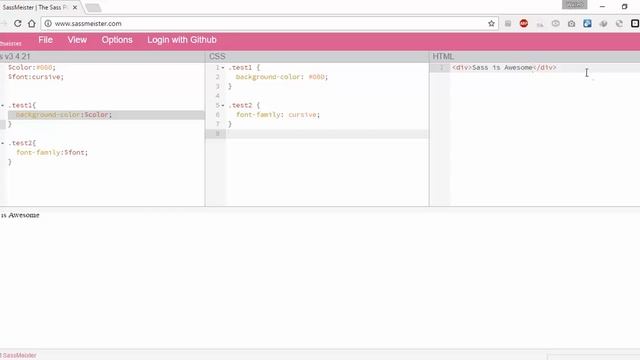
Task: Open the gray document extension icon
Action: tap(508, 24)
